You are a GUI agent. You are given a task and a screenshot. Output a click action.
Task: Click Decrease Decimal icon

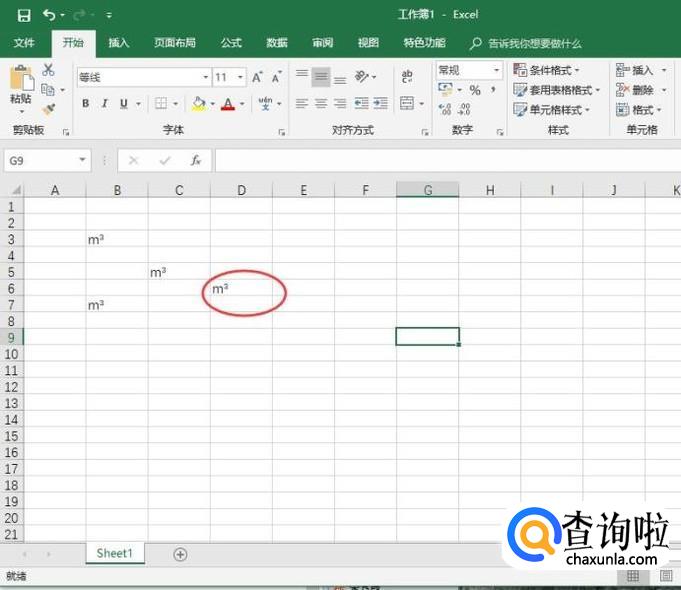pos(464,109)
